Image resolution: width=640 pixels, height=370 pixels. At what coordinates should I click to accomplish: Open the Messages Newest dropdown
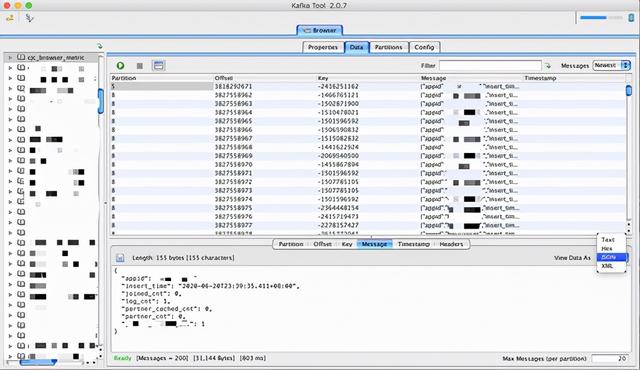click(612, 65)
